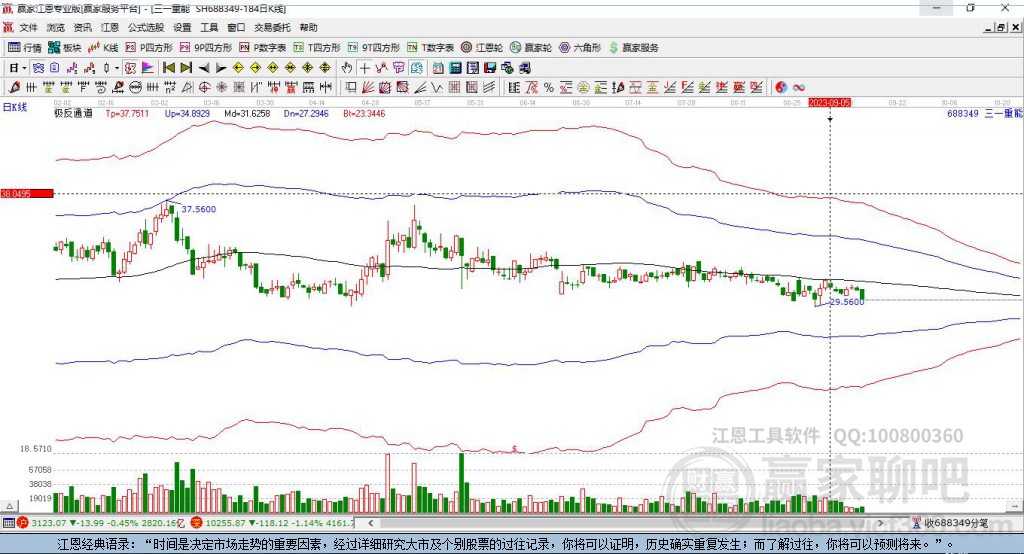The image size is (1024, 554).
Task: Jump to last bar with green skip-forward icon
Action: point(186,68)
